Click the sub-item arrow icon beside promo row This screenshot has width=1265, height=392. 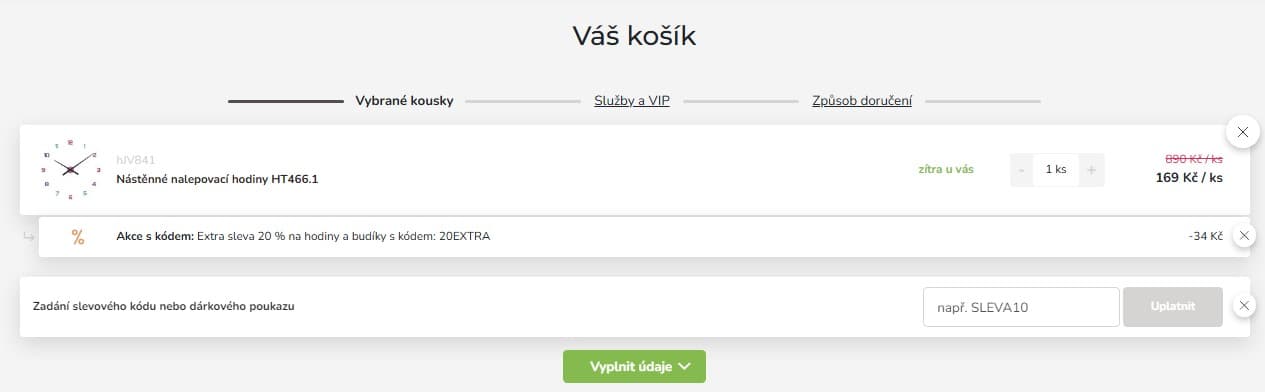pyautogui.click(x=28, y=237)
